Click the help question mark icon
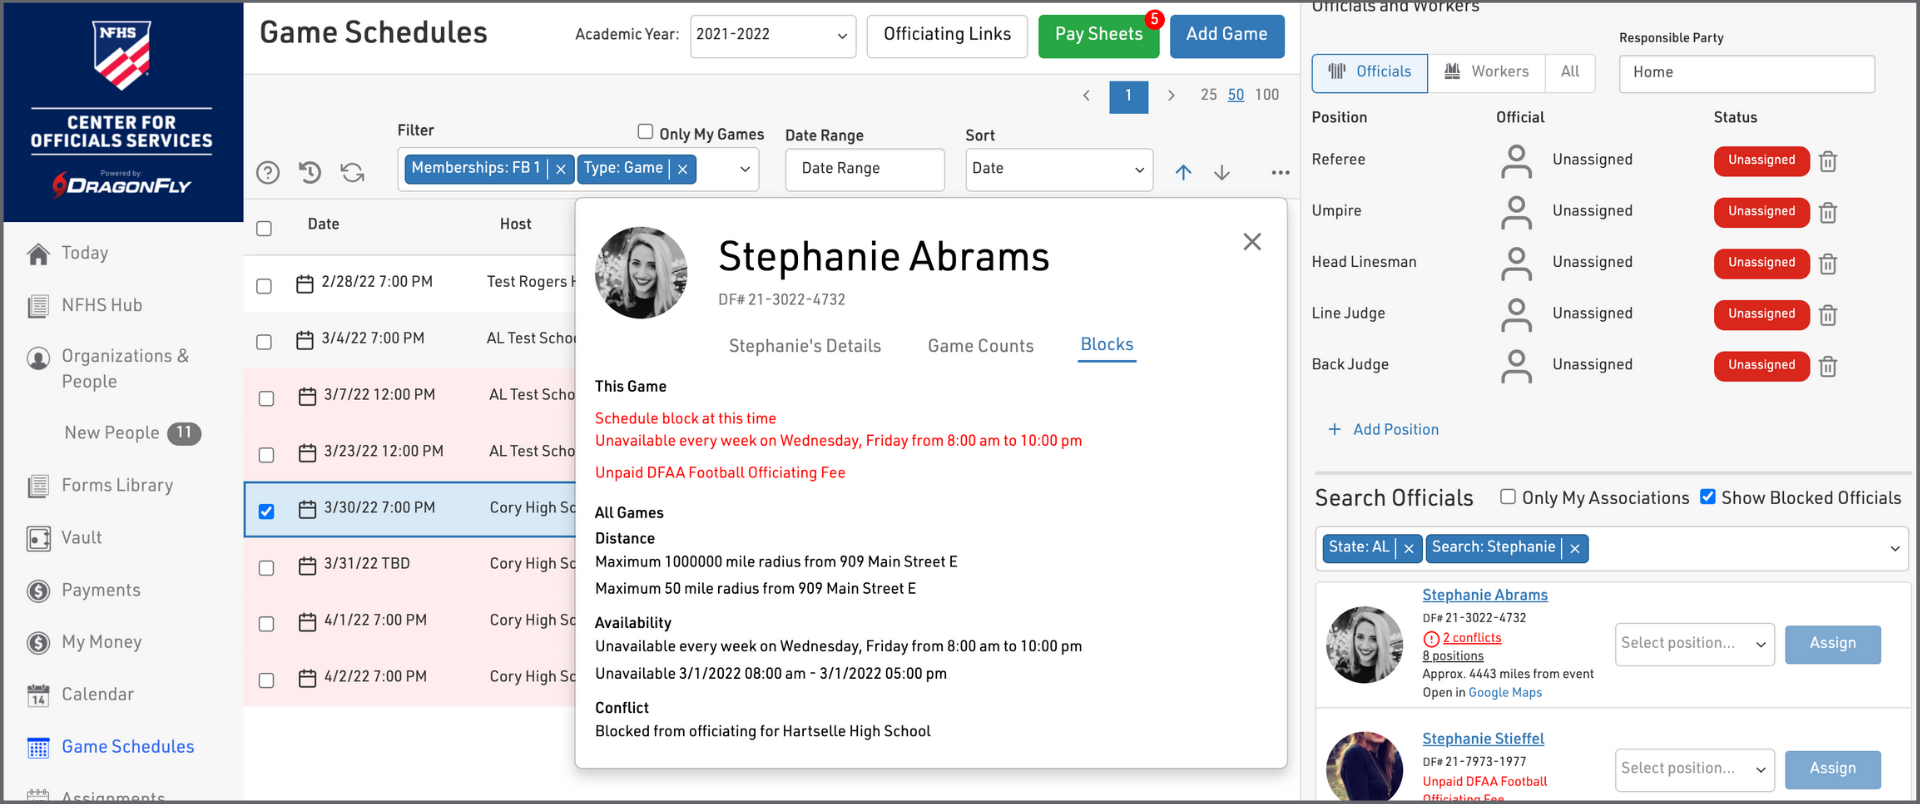This screenshot has width=1920, height=804. [x=268, y=172]
